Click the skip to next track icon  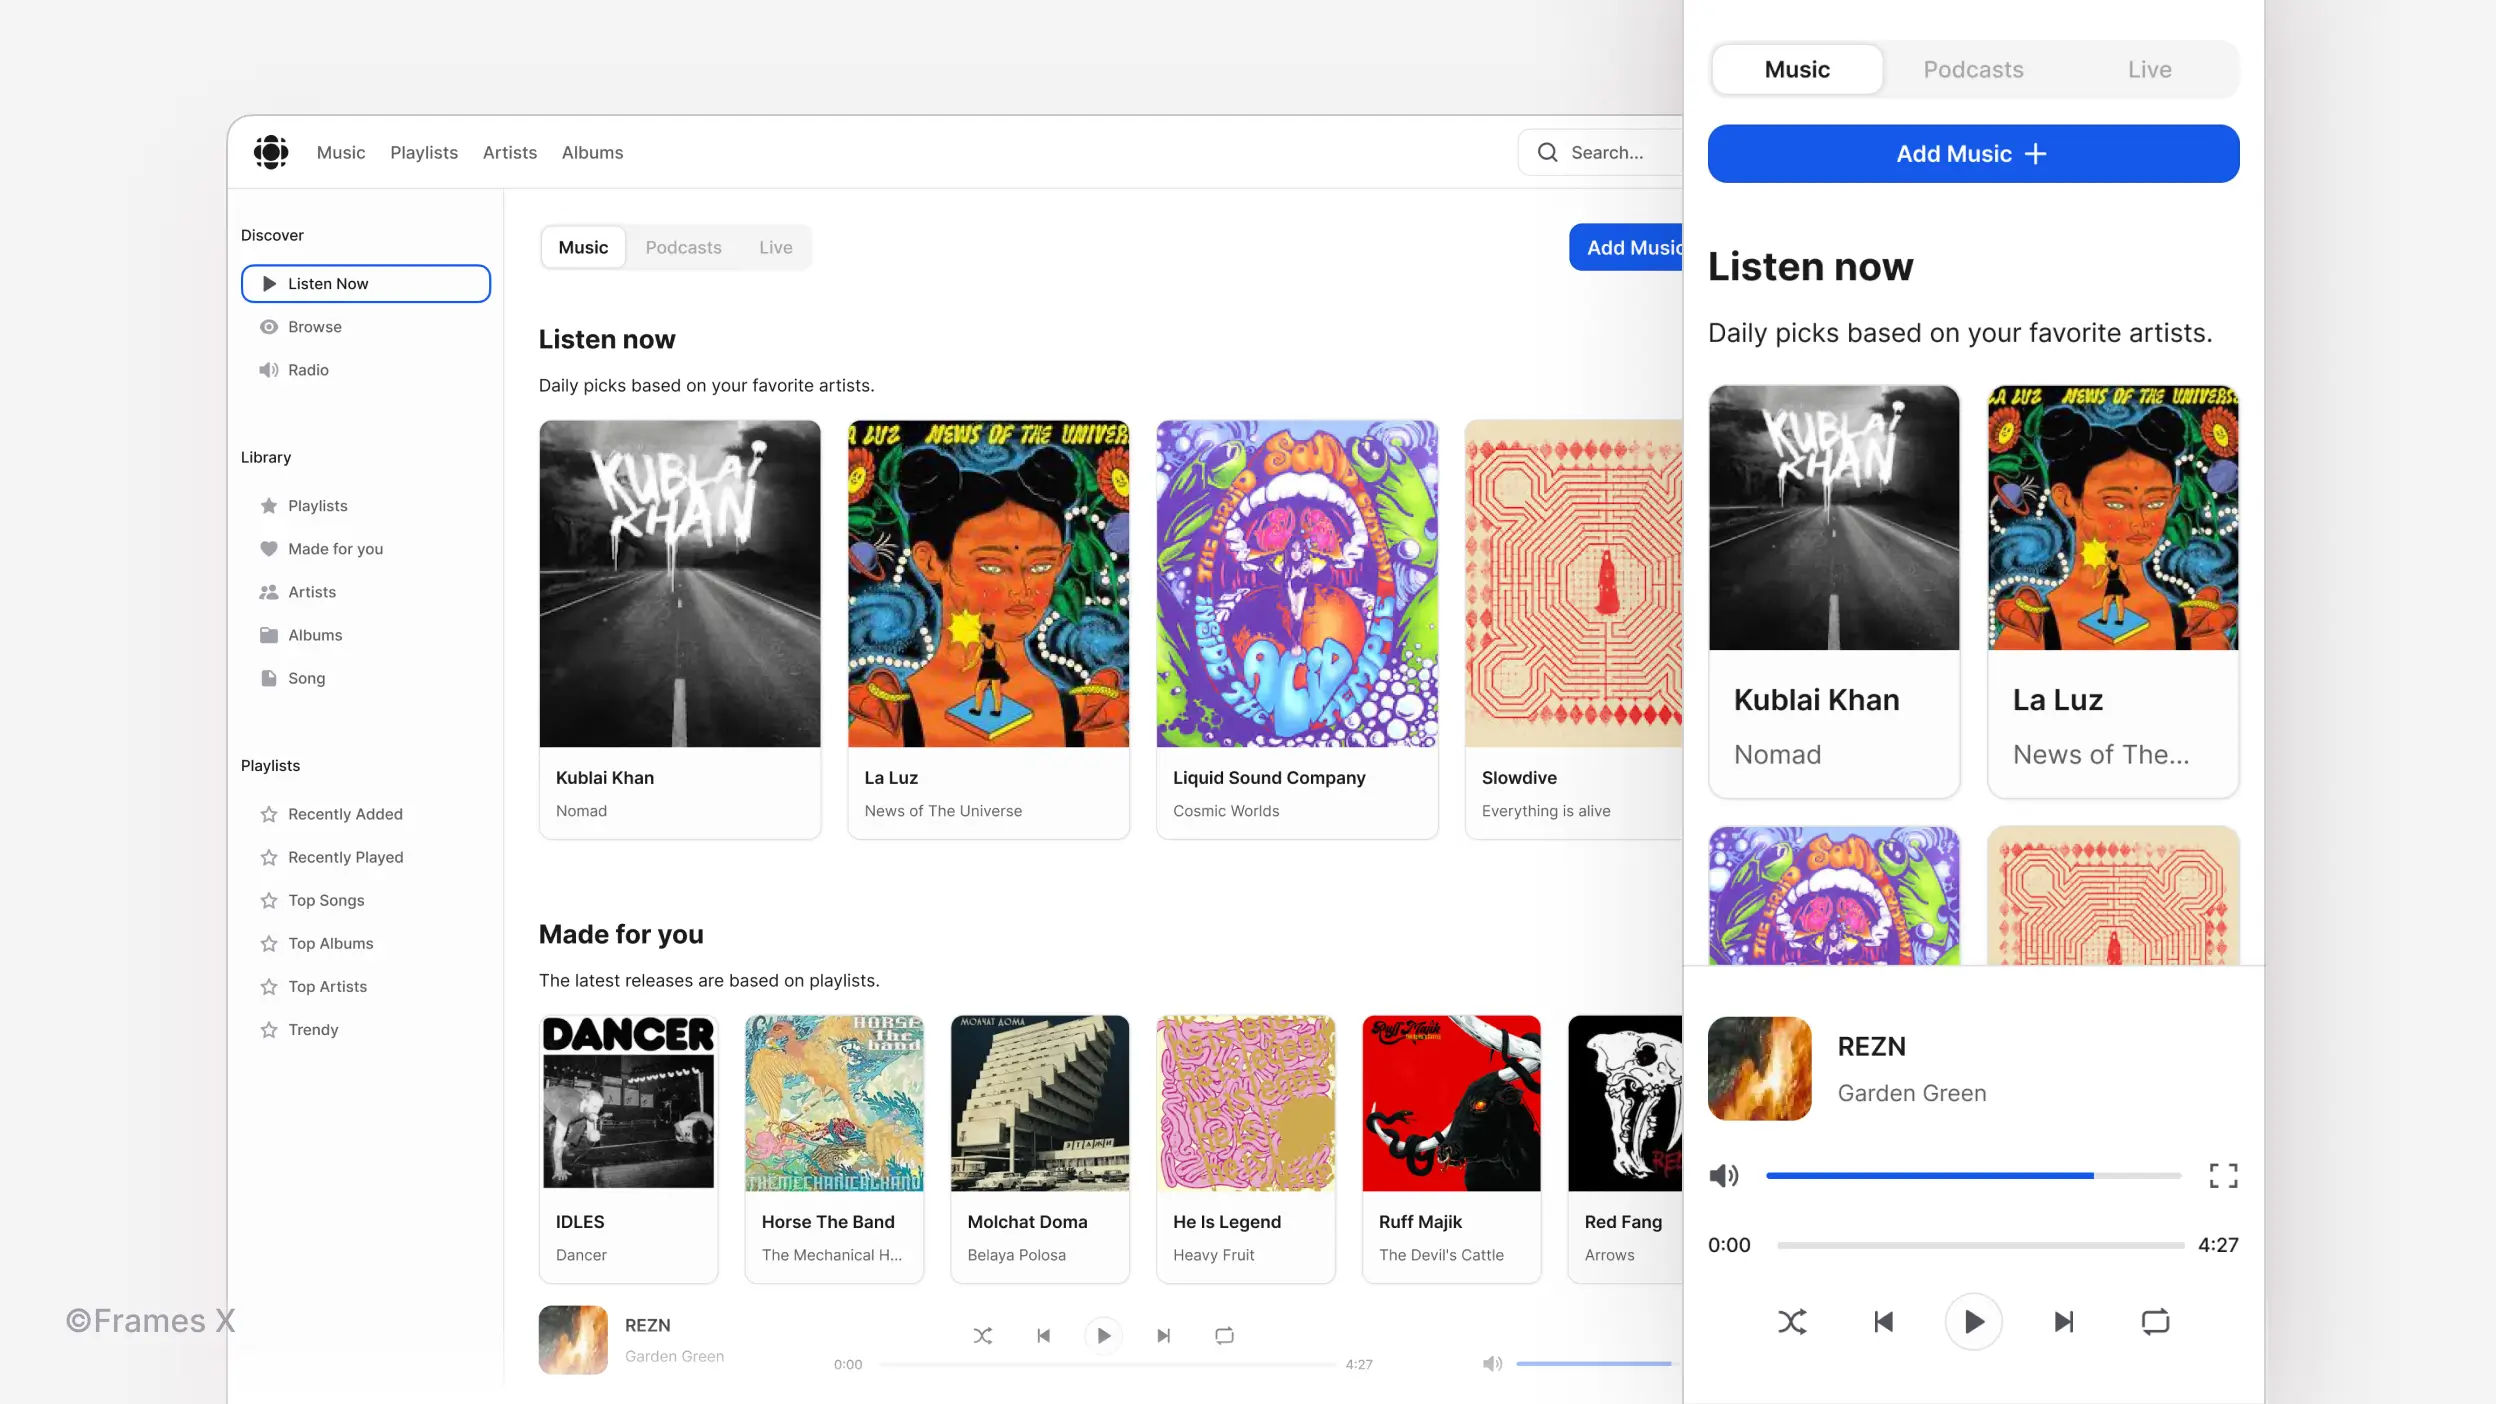[2064, 1322]
